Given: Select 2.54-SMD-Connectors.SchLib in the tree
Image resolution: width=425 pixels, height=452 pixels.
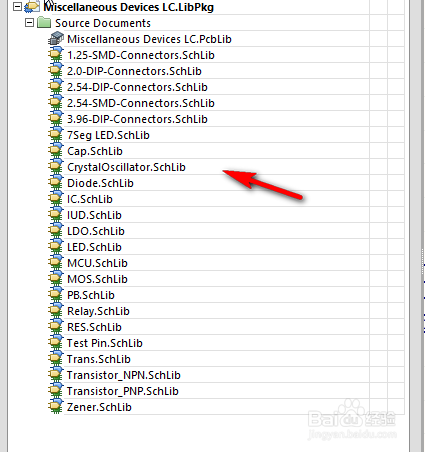Looking at the screenshot, I should point(141,103).
